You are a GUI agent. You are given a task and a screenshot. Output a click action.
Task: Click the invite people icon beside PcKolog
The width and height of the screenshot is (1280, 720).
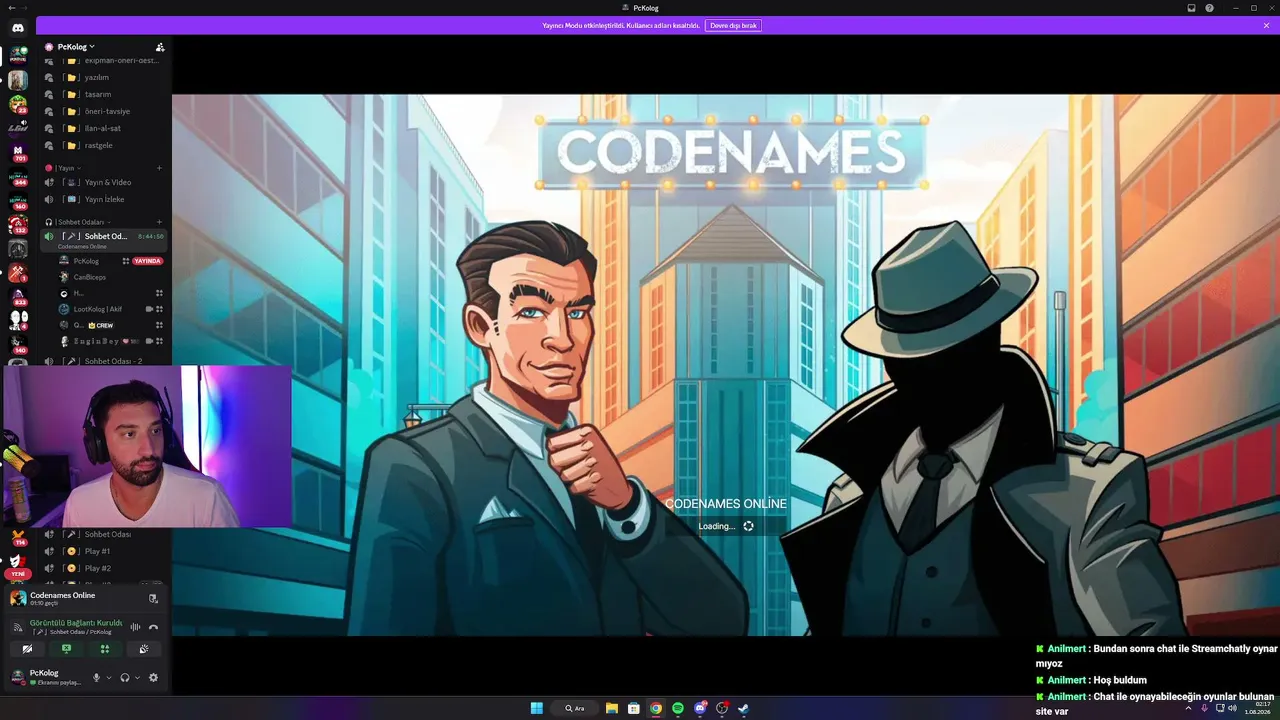pos(160,47)
